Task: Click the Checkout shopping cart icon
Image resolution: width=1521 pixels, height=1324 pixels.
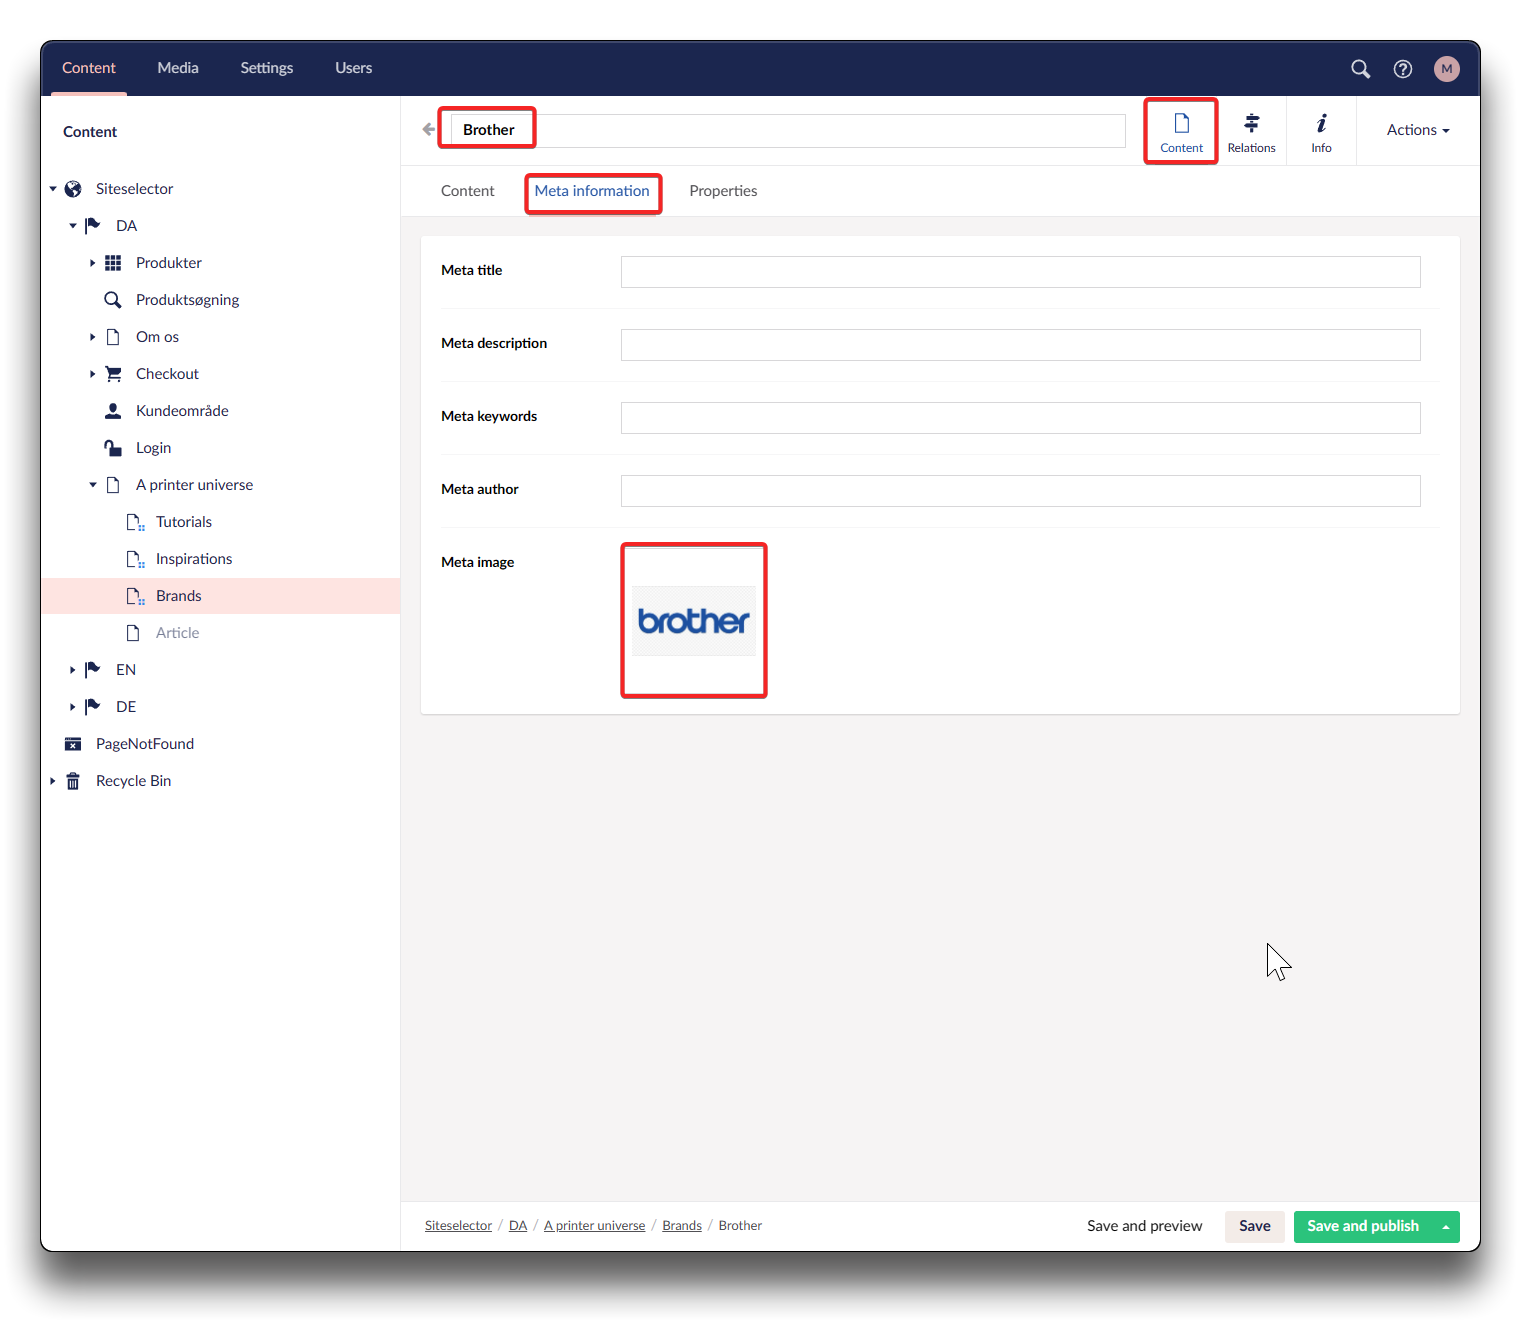Action: 113,374
